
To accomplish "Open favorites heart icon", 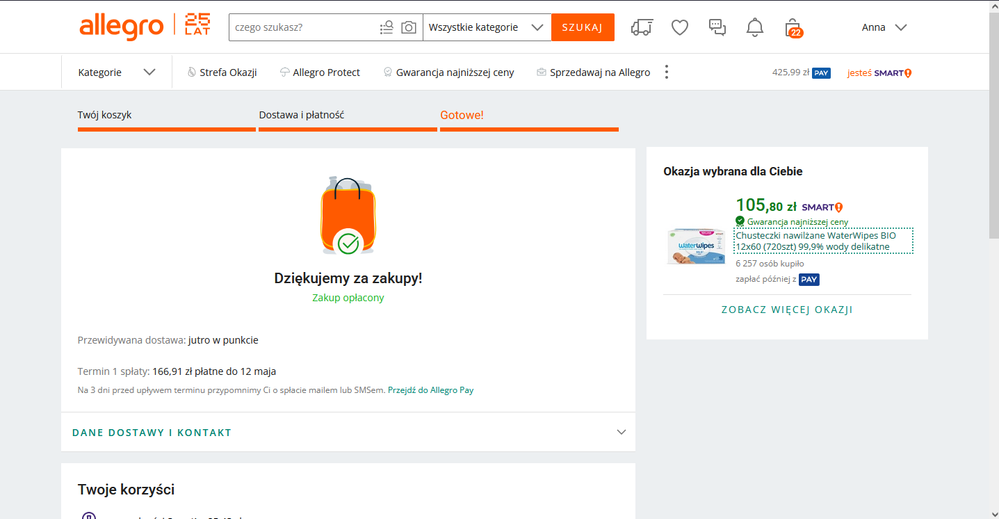I will tap(680, 28).
